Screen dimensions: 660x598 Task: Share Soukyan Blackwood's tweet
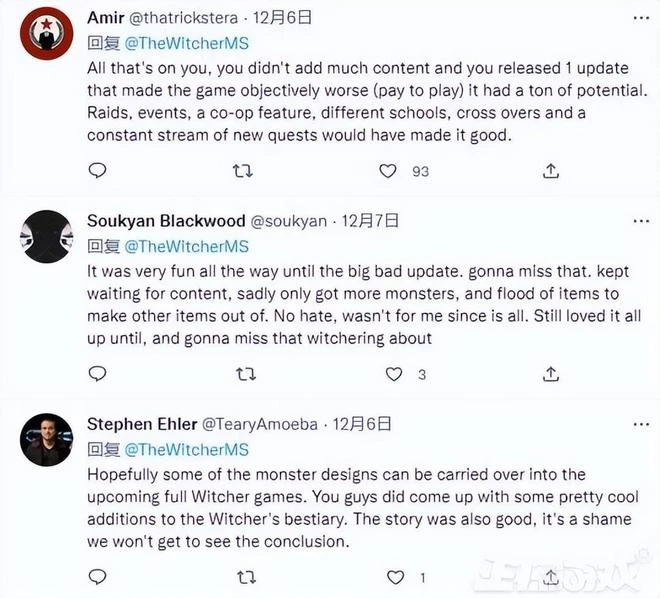(550, 374)
